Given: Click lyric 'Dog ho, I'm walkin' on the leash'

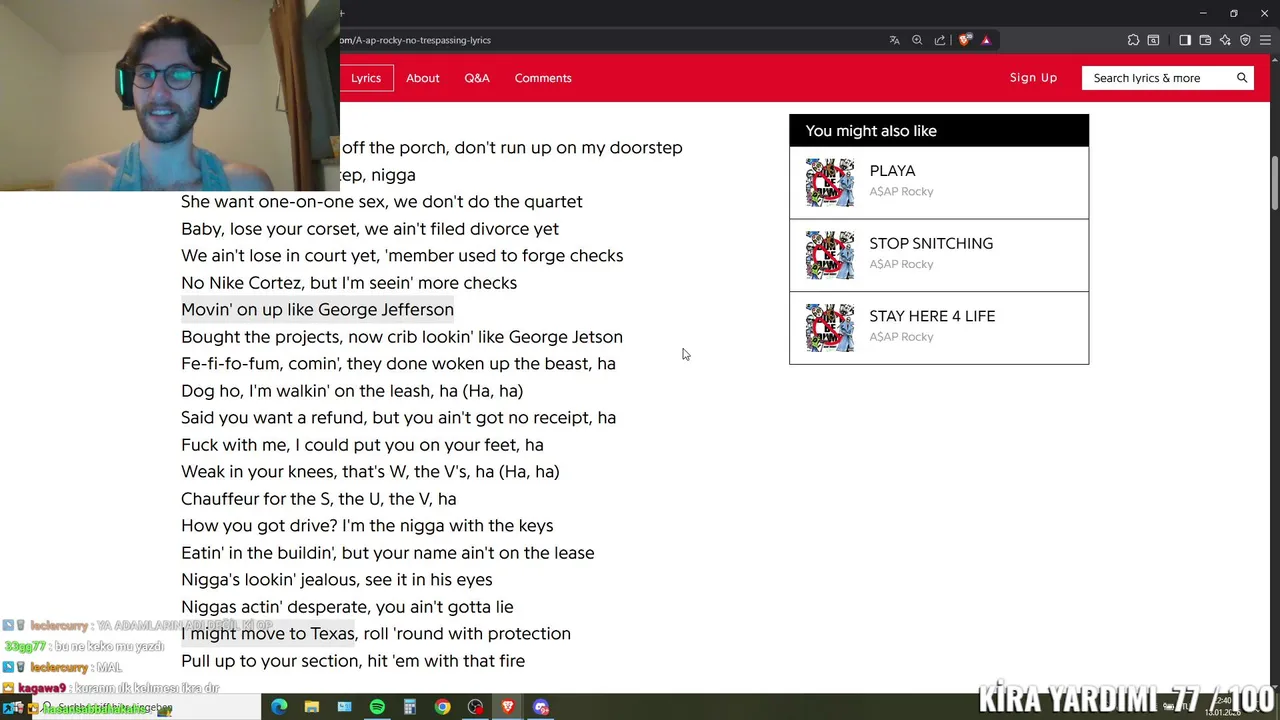Looking at the screenshot, I should pos(352,391).
